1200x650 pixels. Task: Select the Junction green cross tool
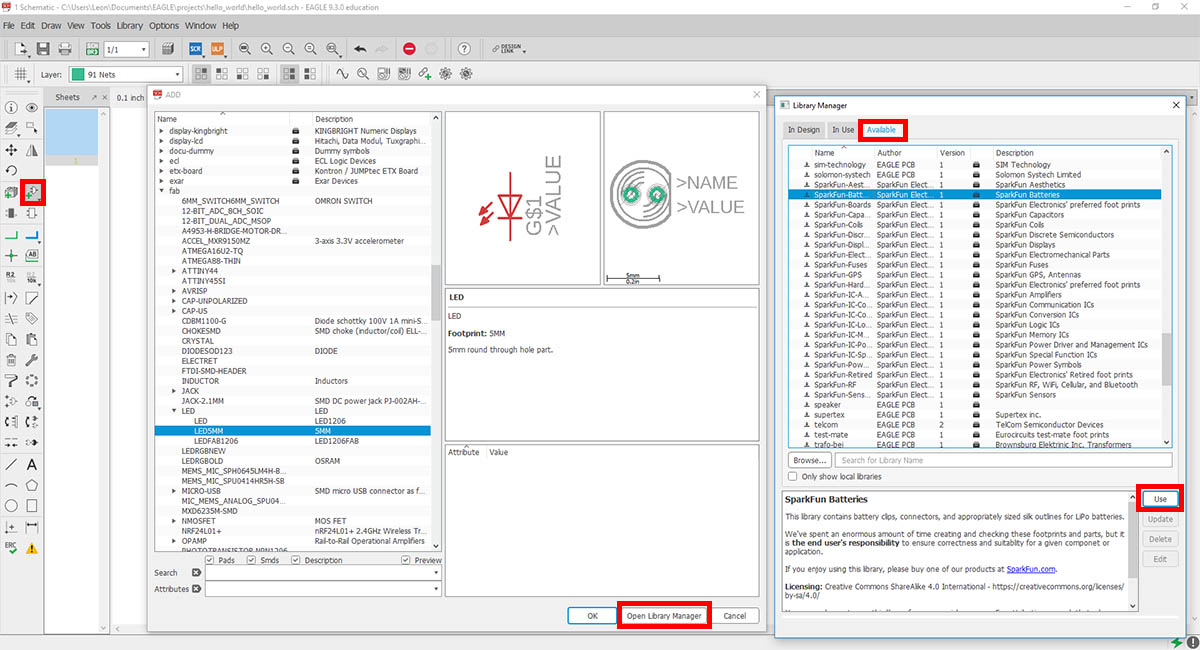click(12, 255)
